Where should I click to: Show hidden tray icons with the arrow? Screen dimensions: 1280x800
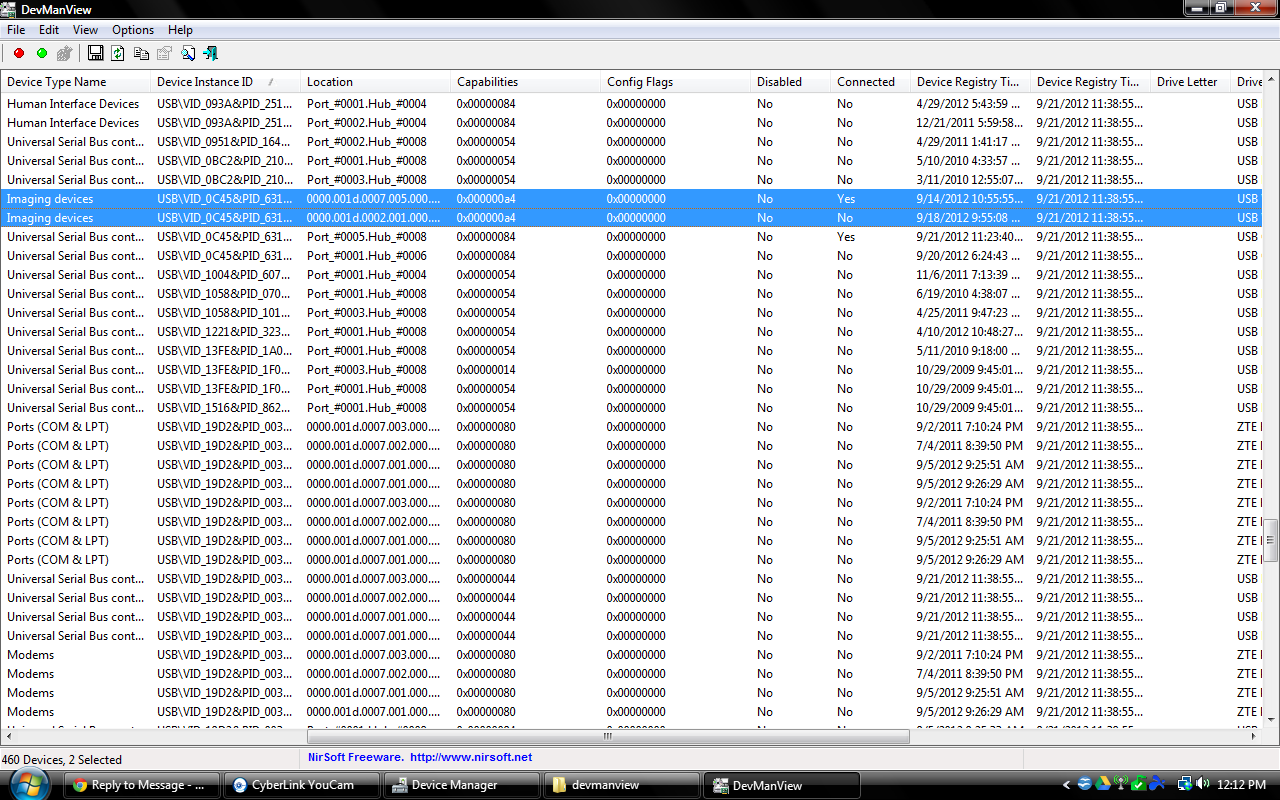1068,785
